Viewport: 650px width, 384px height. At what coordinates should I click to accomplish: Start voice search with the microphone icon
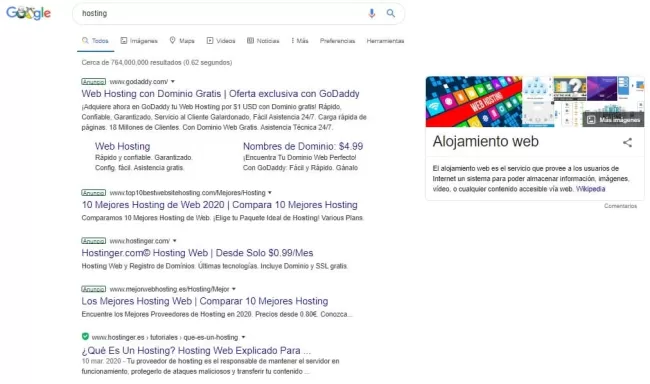tap(372, 13)
